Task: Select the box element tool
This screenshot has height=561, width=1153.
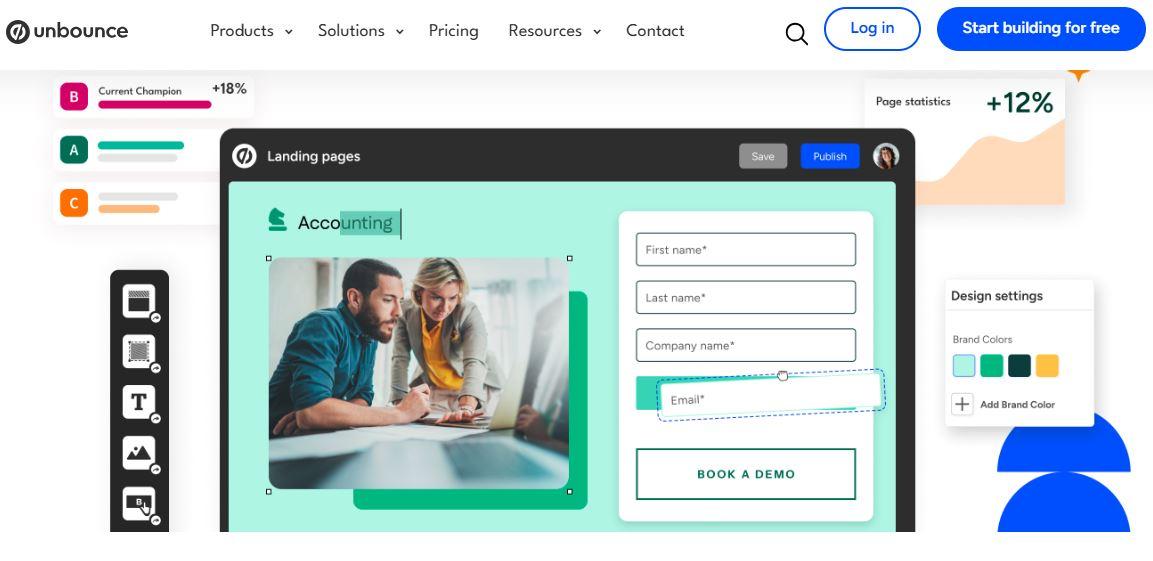Action: (x=139, y=351)
